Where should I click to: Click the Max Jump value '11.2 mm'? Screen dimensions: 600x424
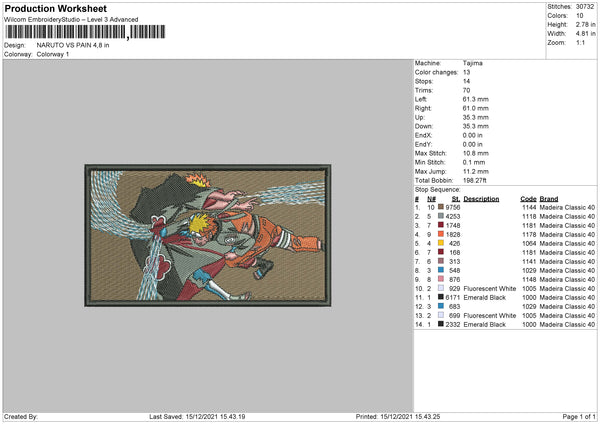tap(476, 171)
